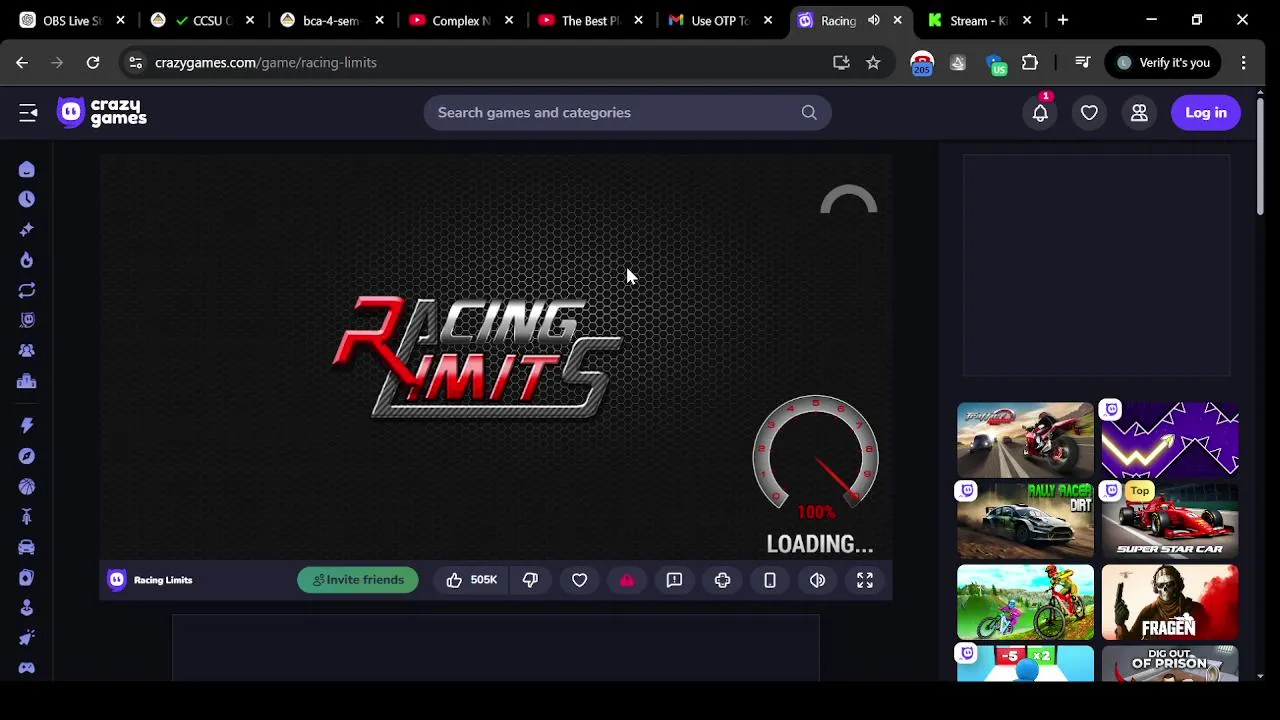Open the Card games category icon

point(27,578)
